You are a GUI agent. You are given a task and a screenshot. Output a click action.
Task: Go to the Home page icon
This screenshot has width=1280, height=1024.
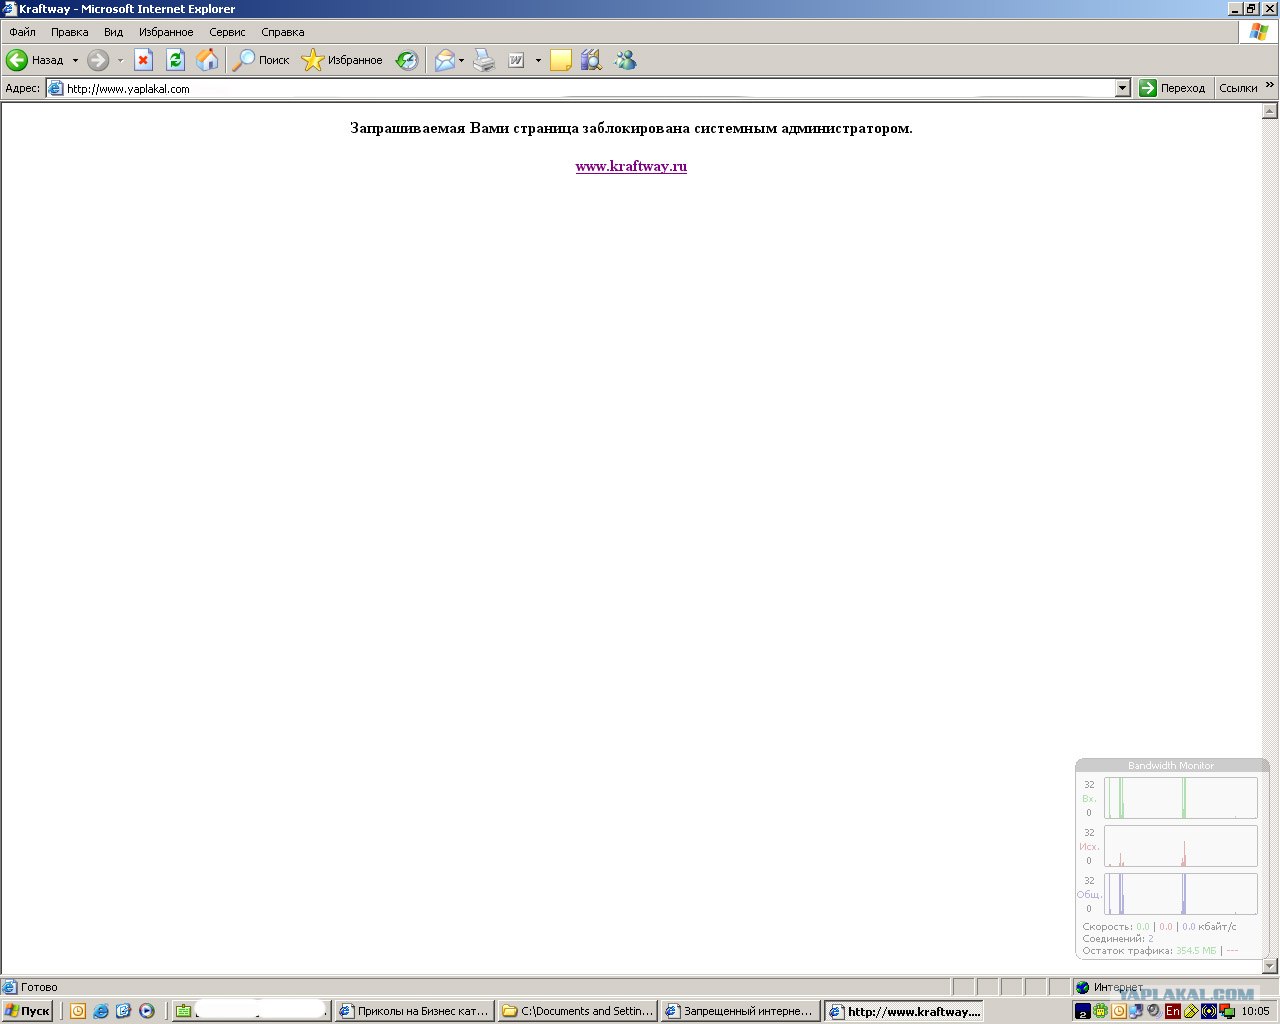click(207, 60)
